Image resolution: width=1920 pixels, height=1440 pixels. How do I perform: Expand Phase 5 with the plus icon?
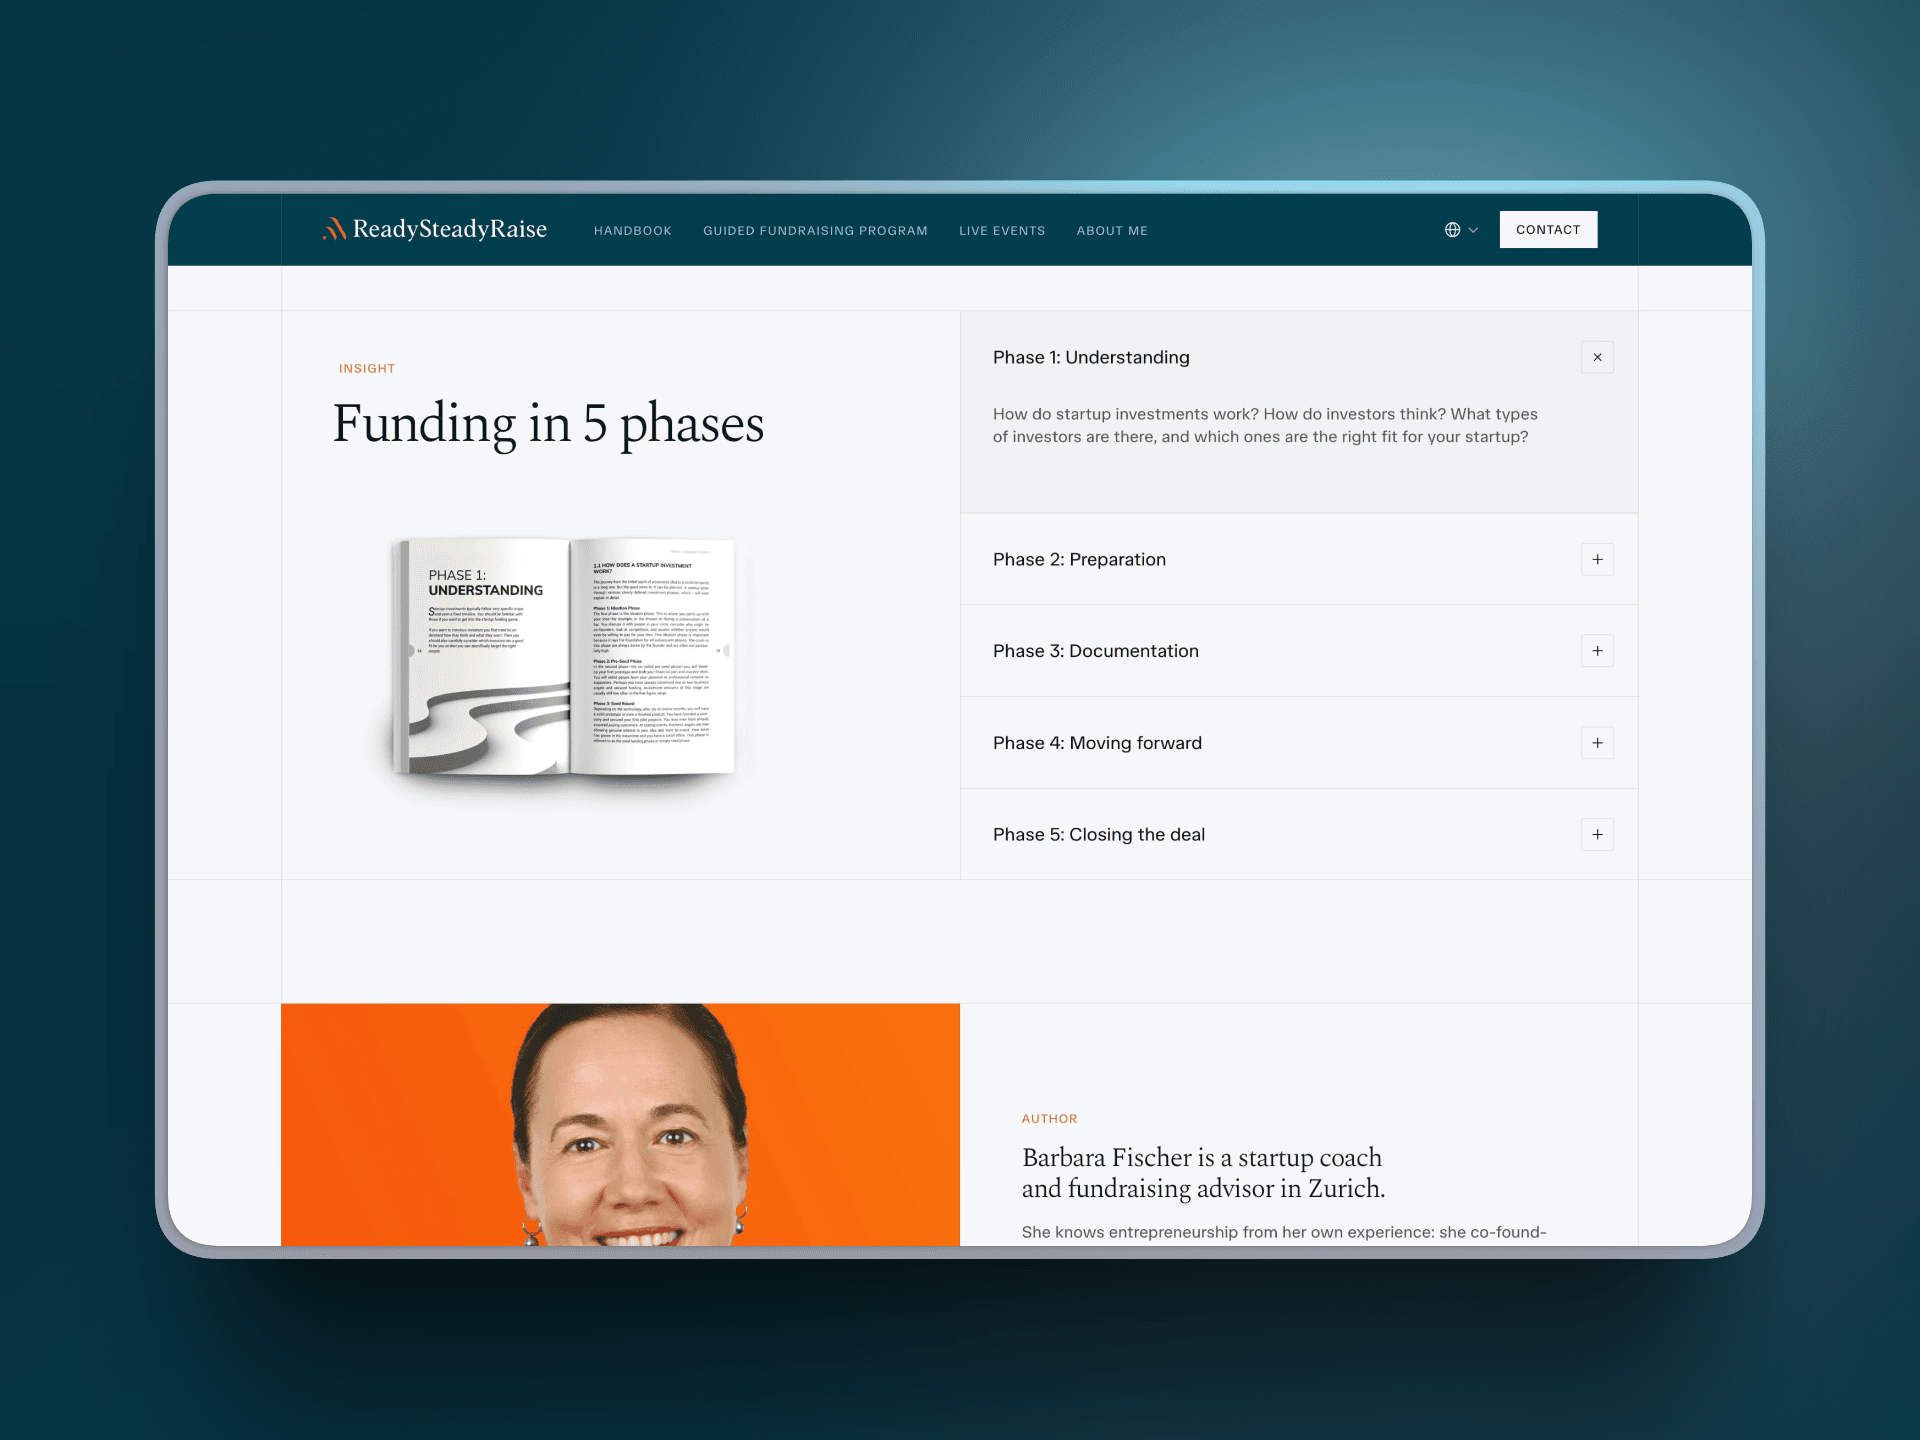(x=1597, y=834)
